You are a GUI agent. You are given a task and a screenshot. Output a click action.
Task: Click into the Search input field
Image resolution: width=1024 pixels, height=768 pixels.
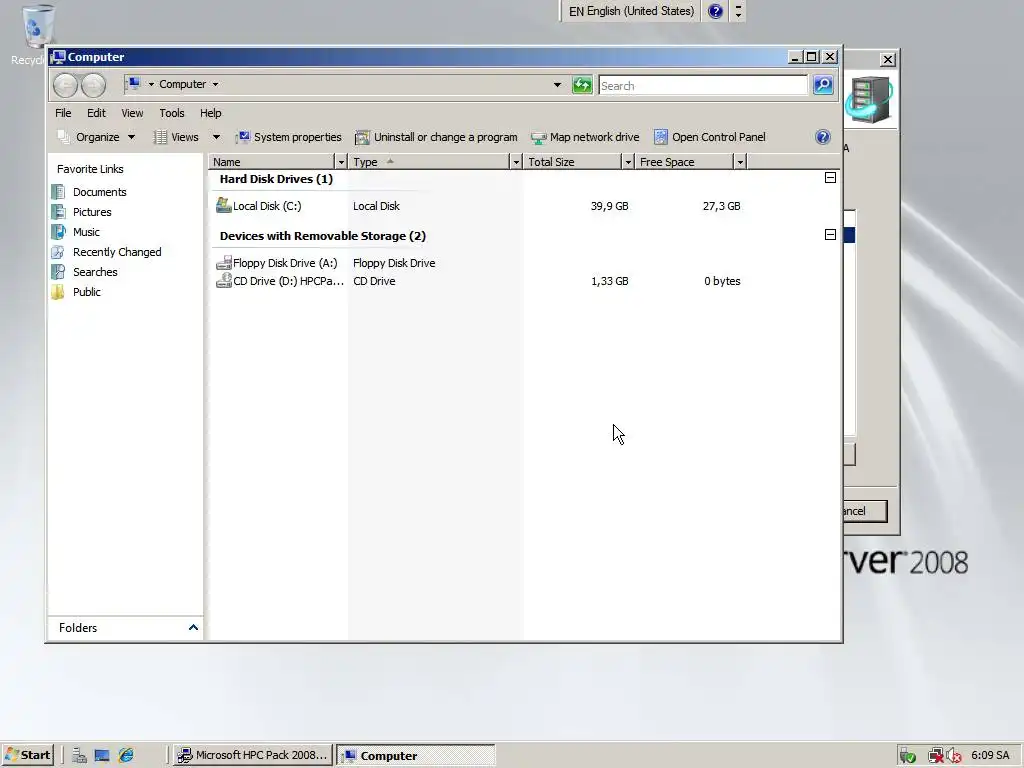pyautogui.click(x=703, y=86)
